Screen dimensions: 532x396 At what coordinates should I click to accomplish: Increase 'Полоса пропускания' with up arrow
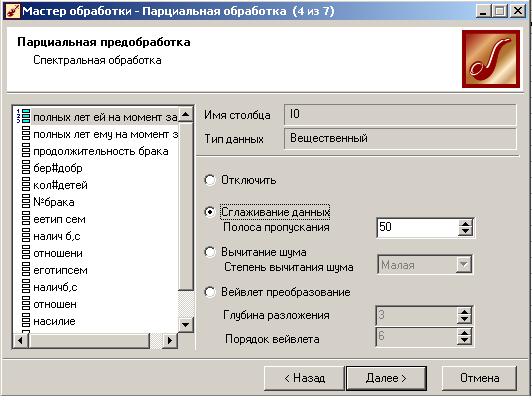(x=465, y=224)
